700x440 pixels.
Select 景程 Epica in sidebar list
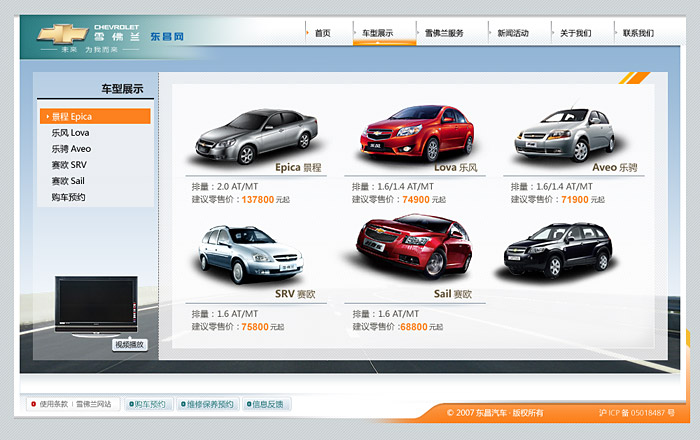point(95,116)
